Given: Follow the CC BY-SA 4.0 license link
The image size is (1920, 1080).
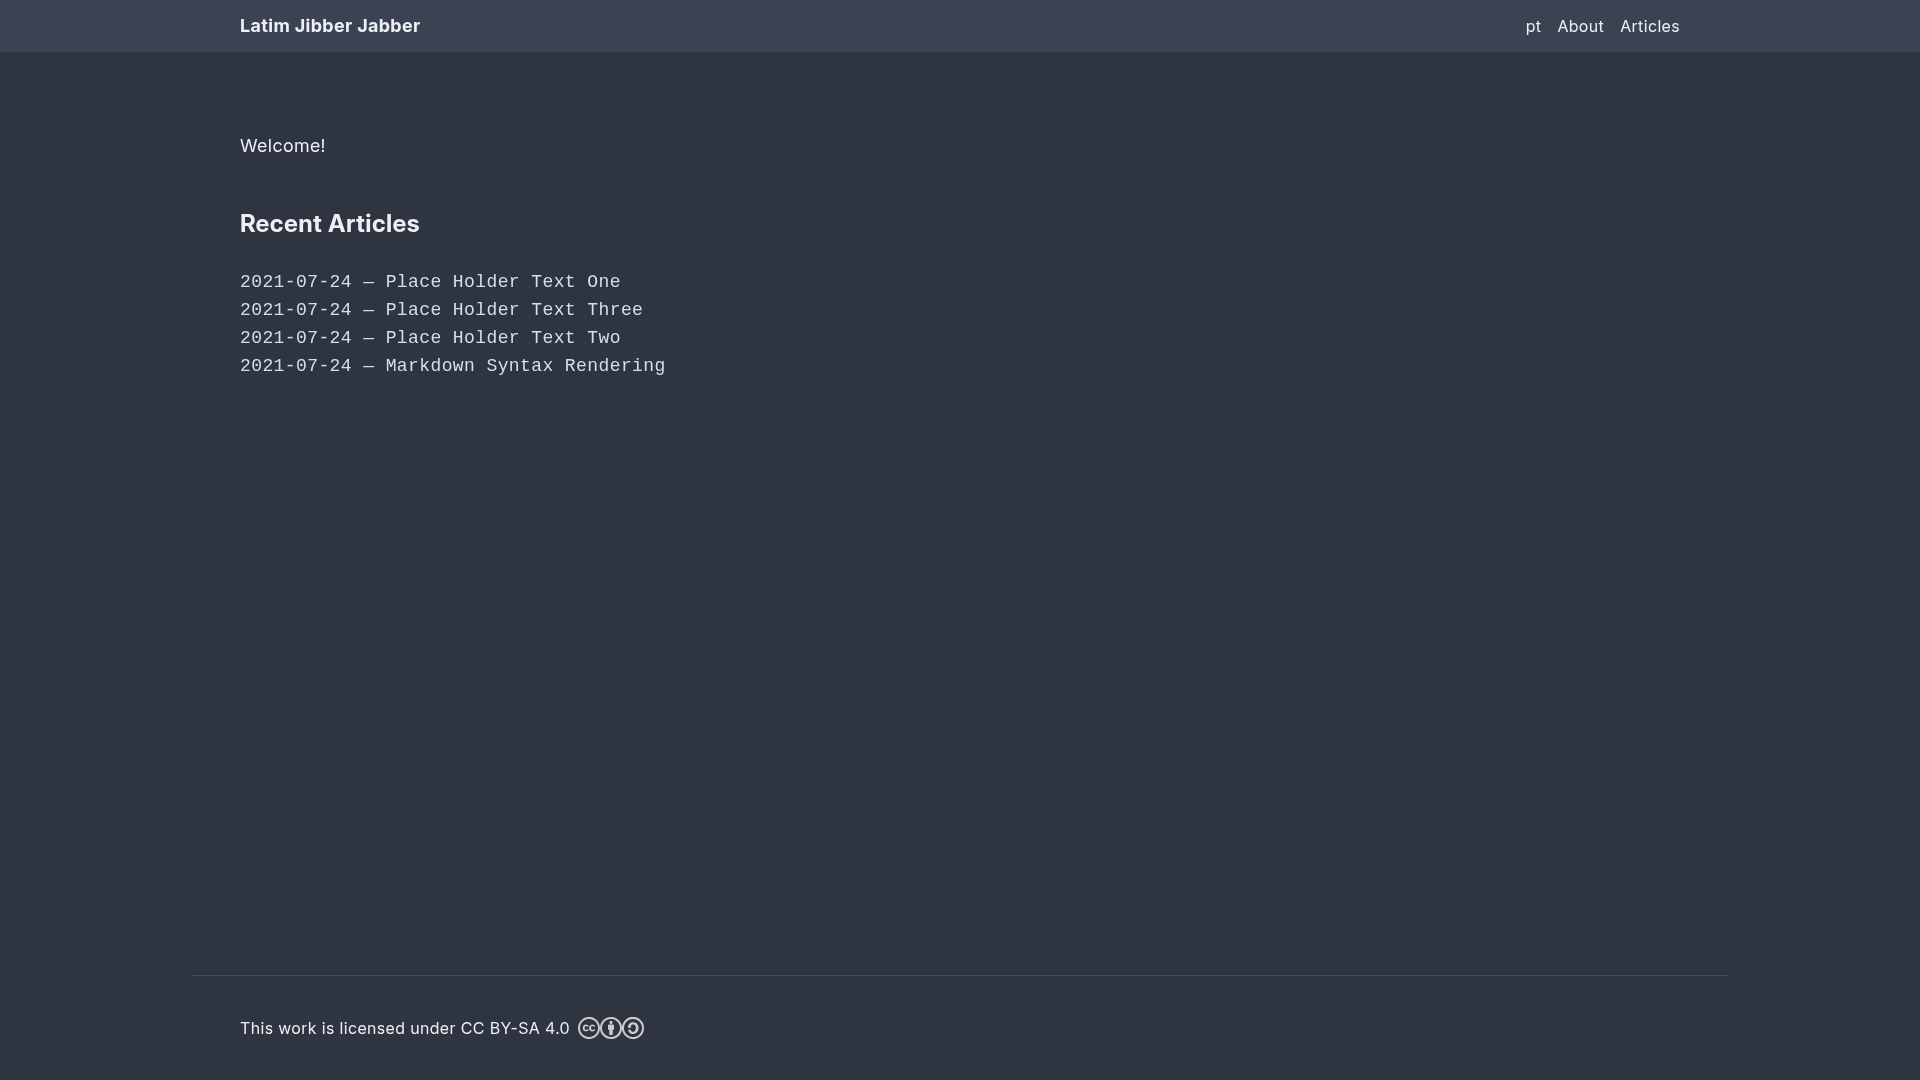Looking at the screenshot, I should (515, 1028).
